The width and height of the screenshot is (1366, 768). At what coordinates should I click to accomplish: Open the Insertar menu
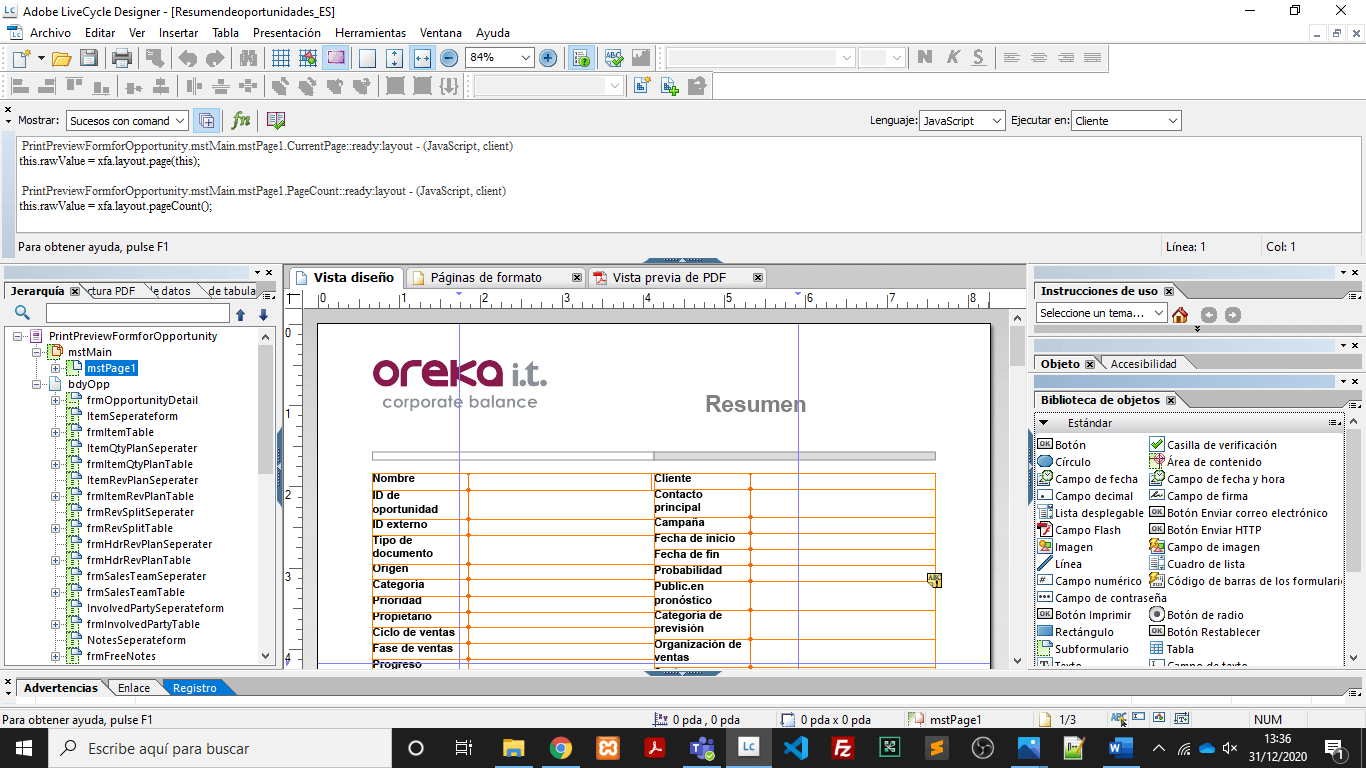pyautogui.click(x=179, y=33)
